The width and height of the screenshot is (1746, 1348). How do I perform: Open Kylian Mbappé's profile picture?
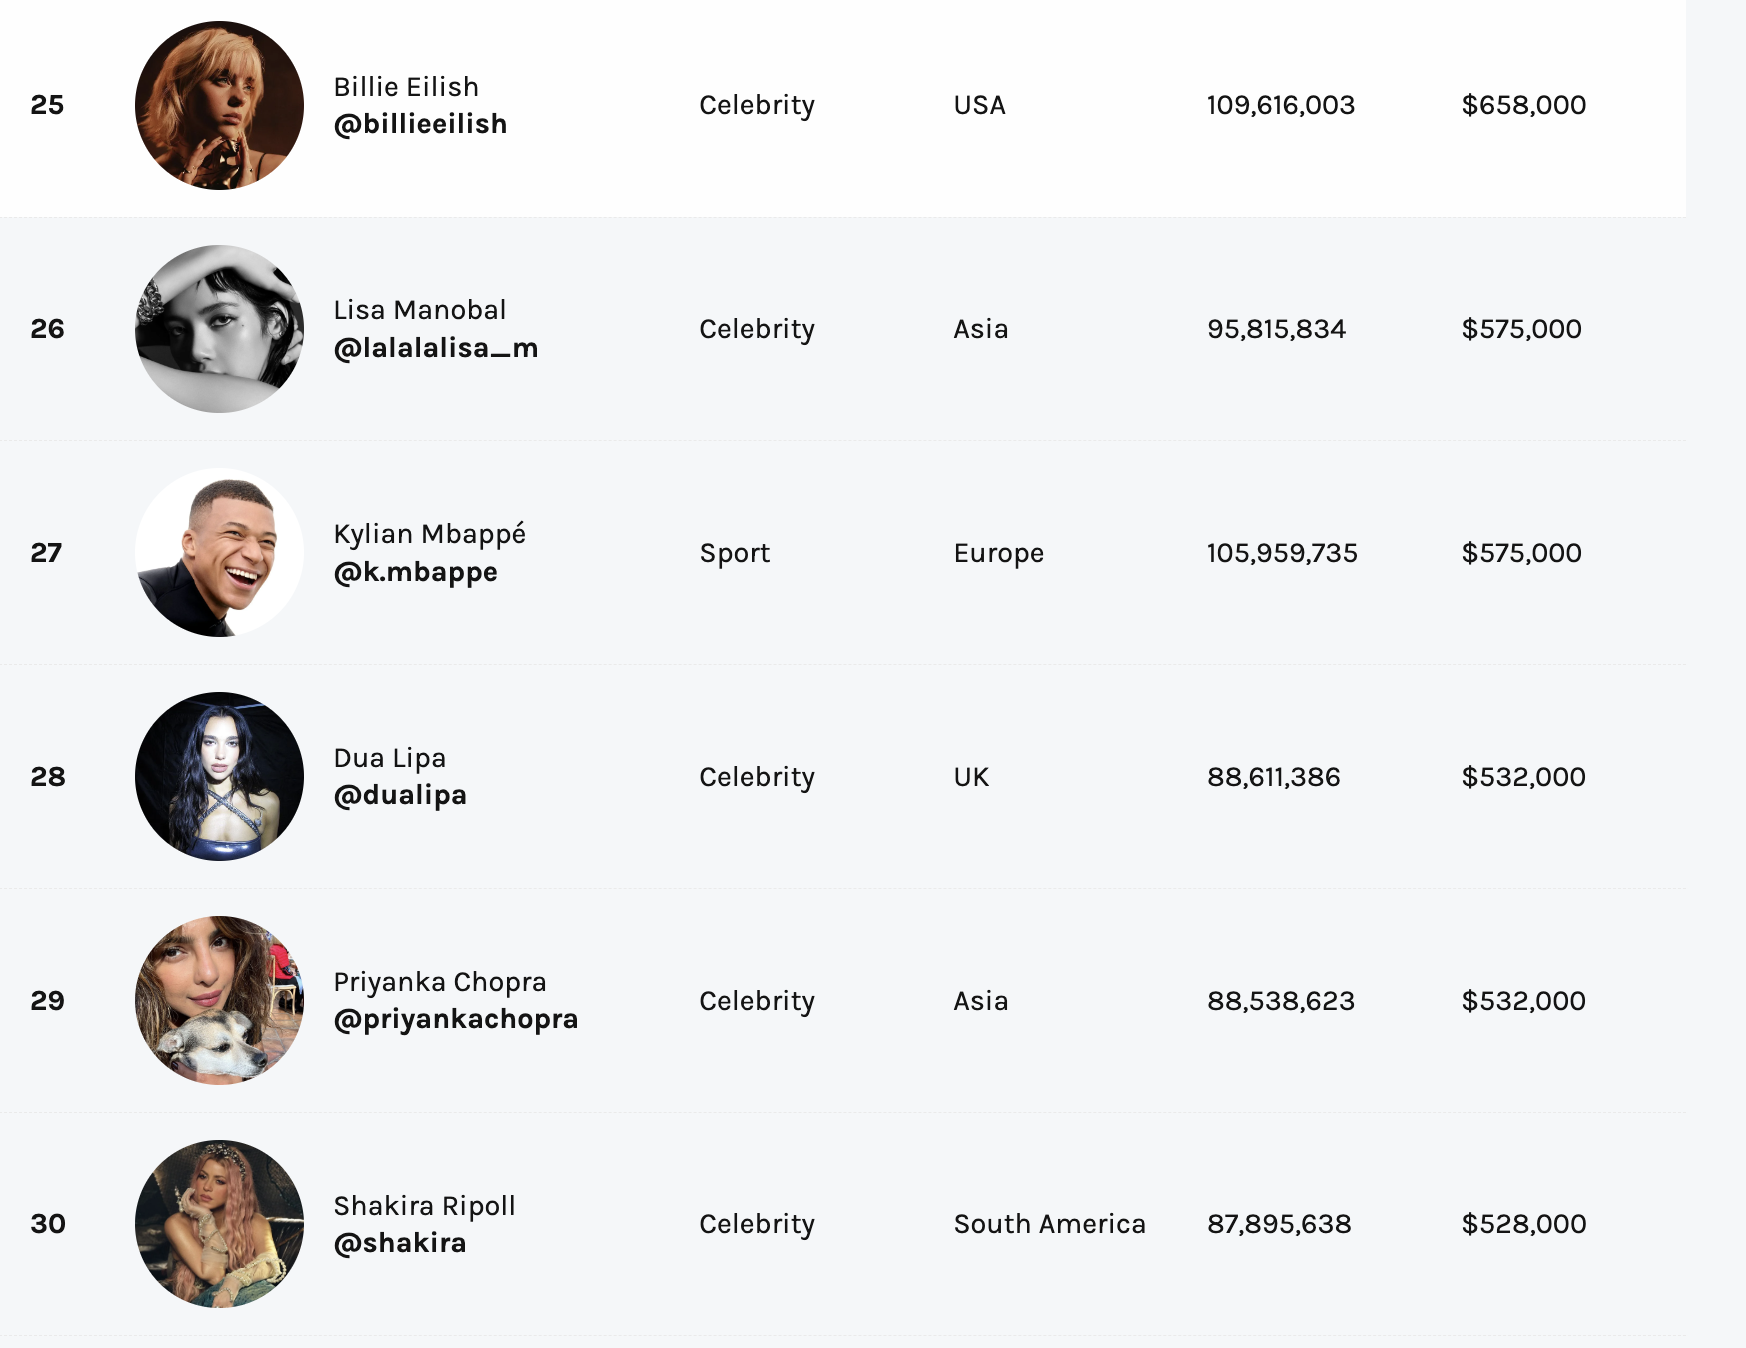pyautogui.click(x=219, y=553)
